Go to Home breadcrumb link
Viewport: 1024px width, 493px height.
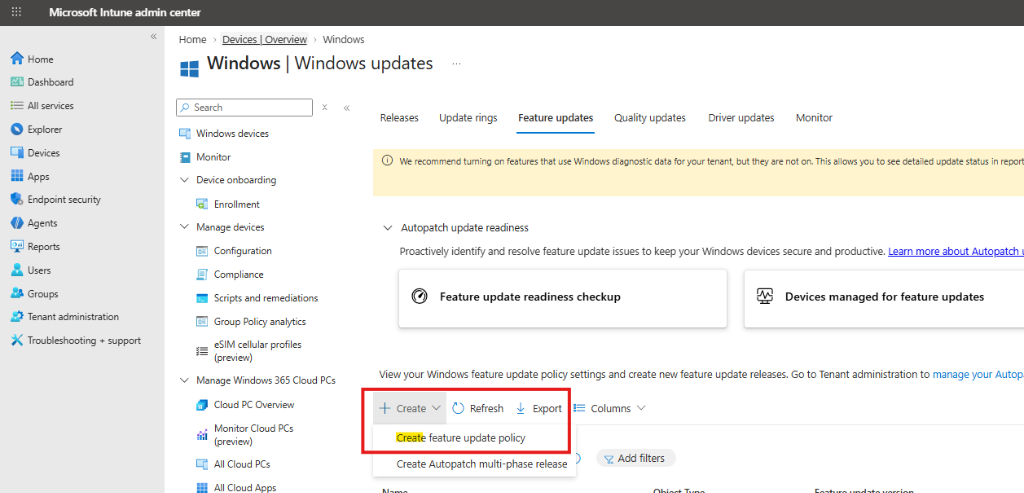(x=193, y=40)
